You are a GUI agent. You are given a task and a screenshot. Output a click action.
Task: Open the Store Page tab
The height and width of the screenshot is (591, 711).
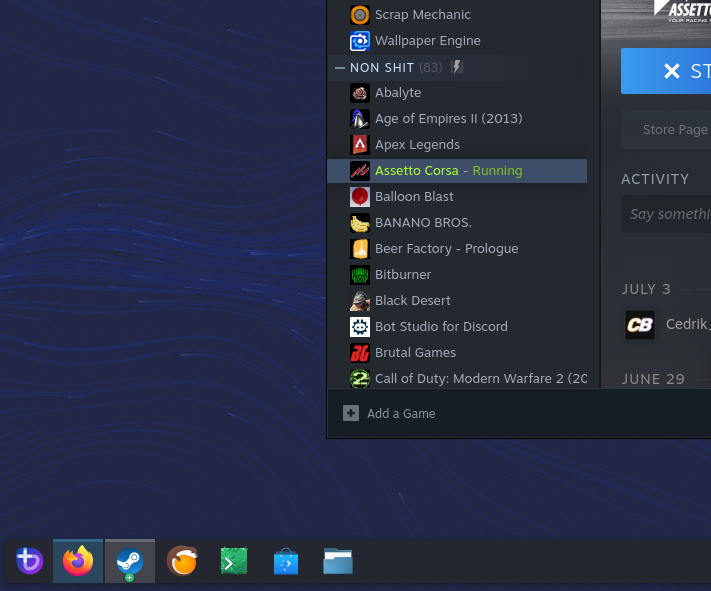pyautogui.click(x=675, y=130)
